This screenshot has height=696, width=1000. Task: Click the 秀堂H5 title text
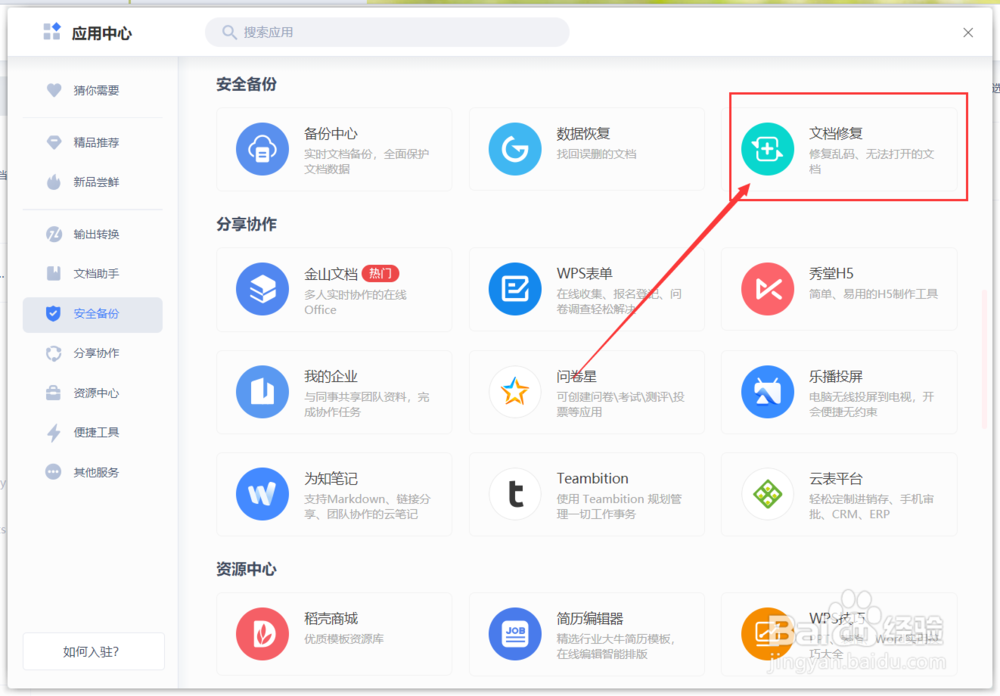pos(831,274)
